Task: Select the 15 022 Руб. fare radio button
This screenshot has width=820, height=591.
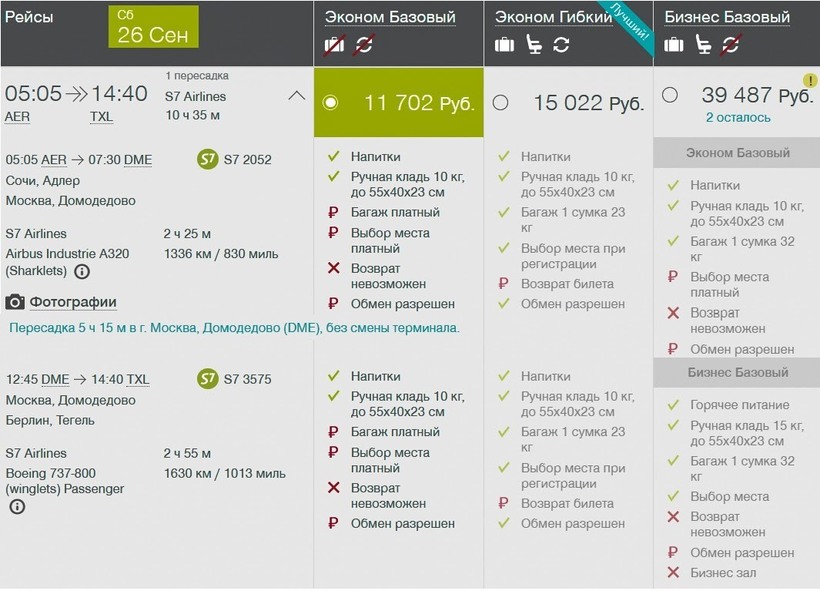Action: point(500,102)
